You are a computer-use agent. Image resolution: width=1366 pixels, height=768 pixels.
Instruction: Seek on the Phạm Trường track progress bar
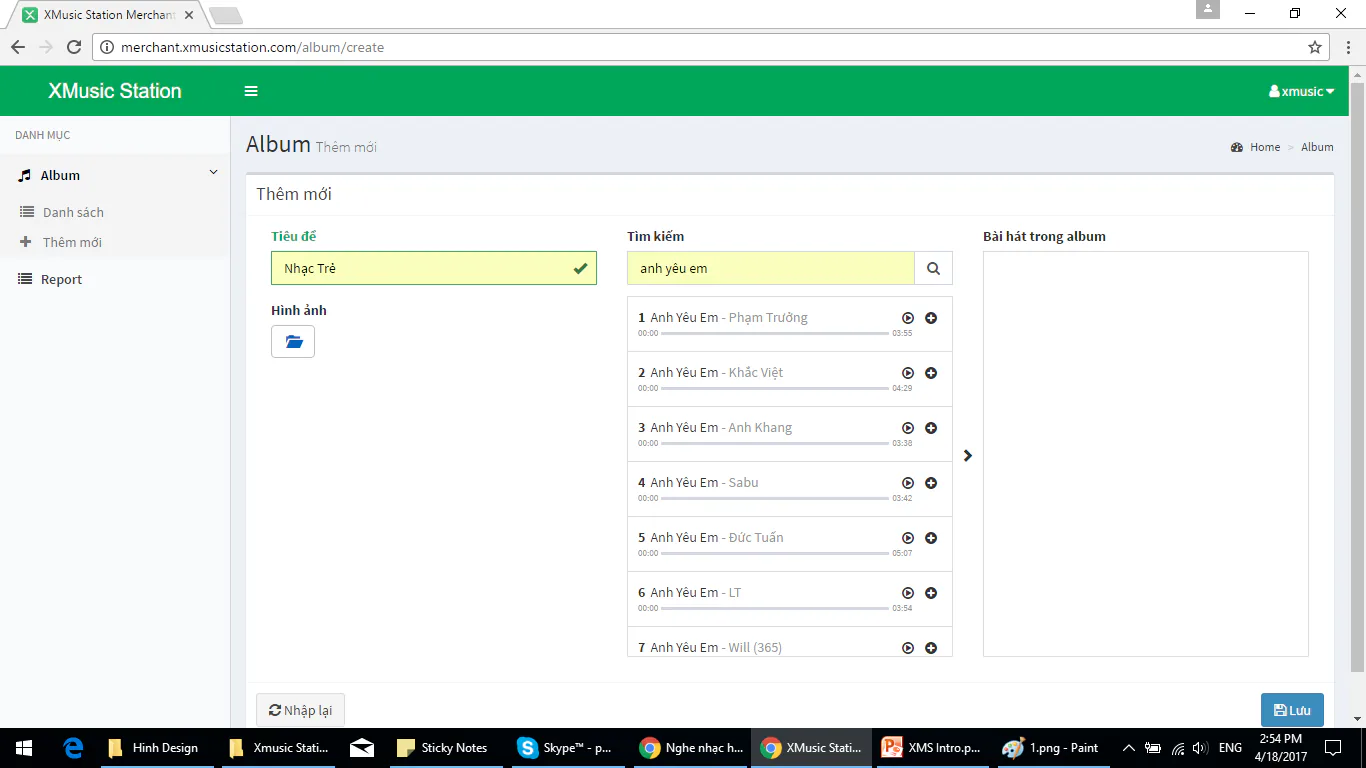pos(775,333)
